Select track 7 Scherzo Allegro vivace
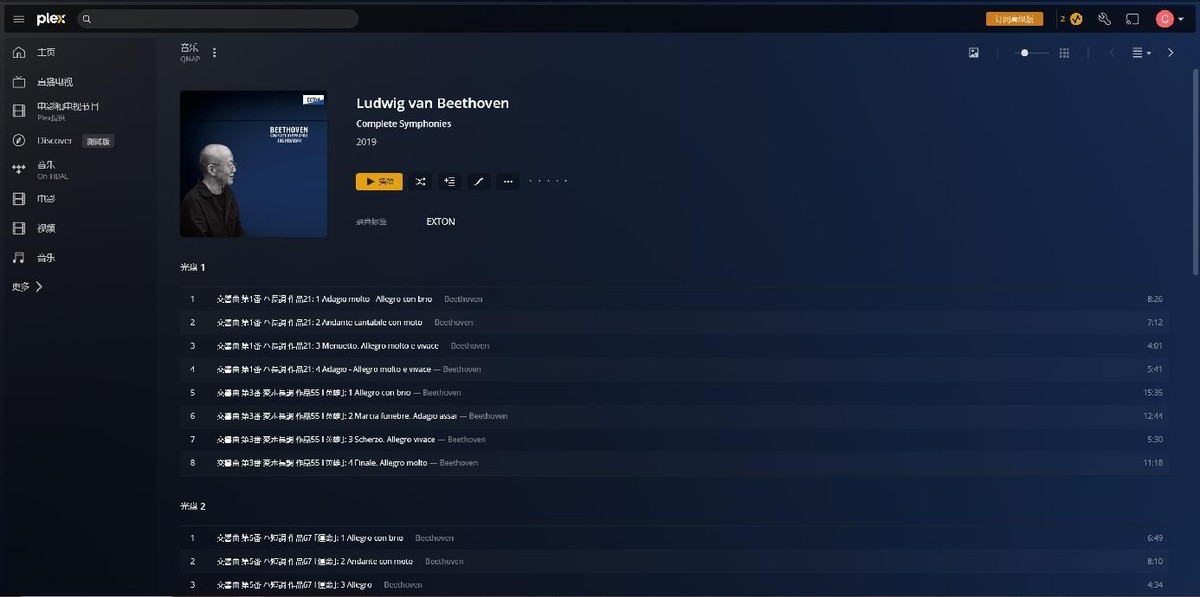The width and height of the screenshot is (1200, 597). (674, 440)
